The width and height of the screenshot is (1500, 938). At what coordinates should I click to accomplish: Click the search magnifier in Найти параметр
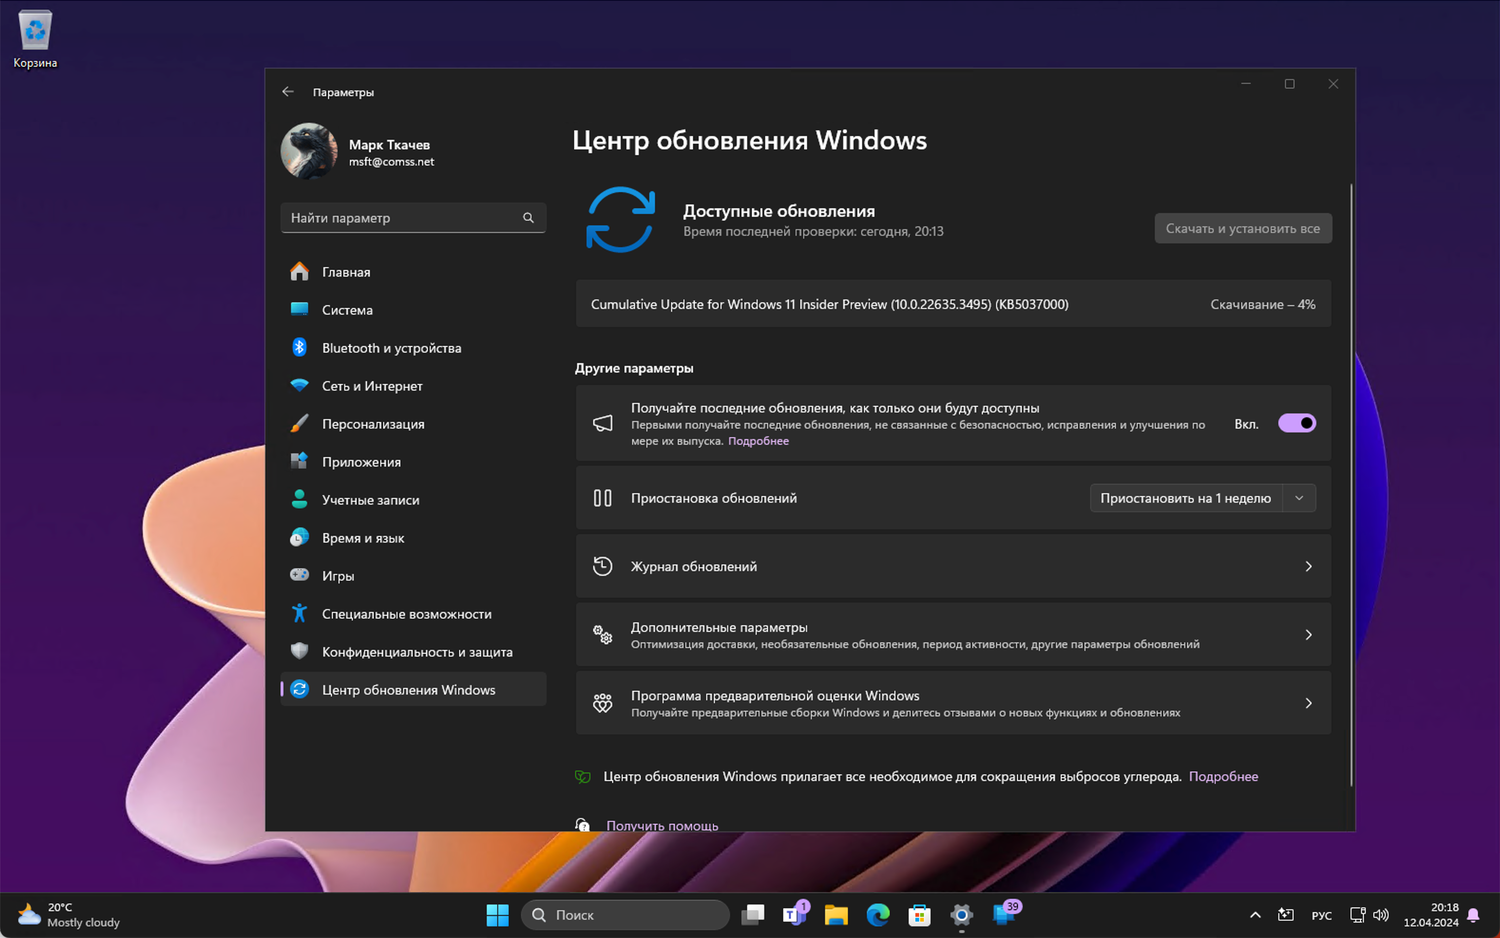(x=528, y=218)
